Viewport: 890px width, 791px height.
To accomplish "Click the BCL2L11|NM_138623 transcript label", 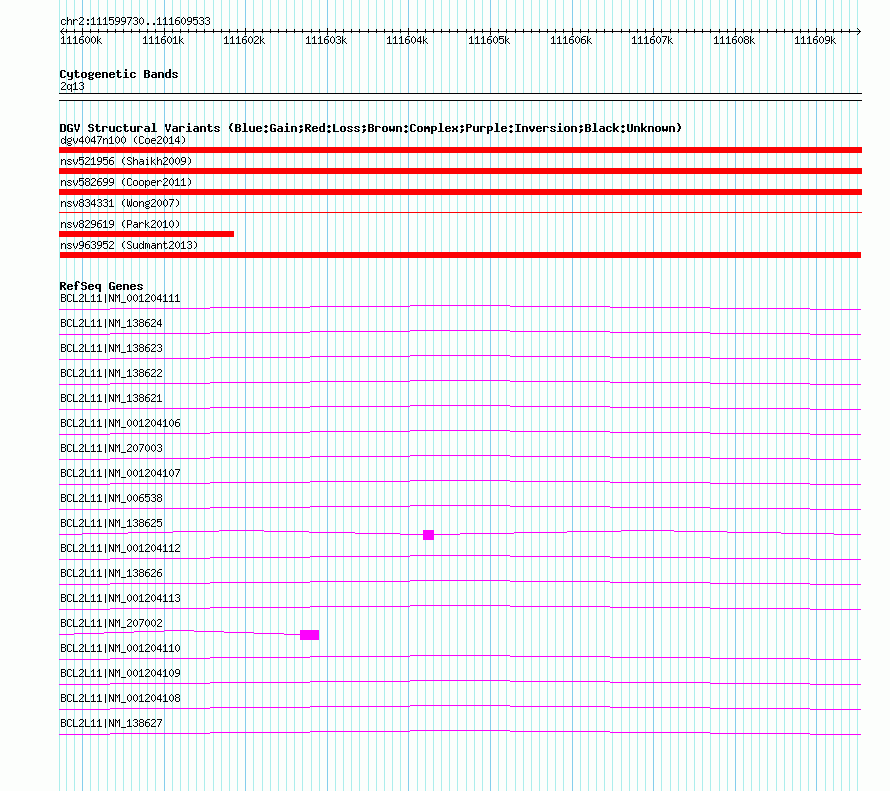I will pyautogui.click(x=111, y=348).
